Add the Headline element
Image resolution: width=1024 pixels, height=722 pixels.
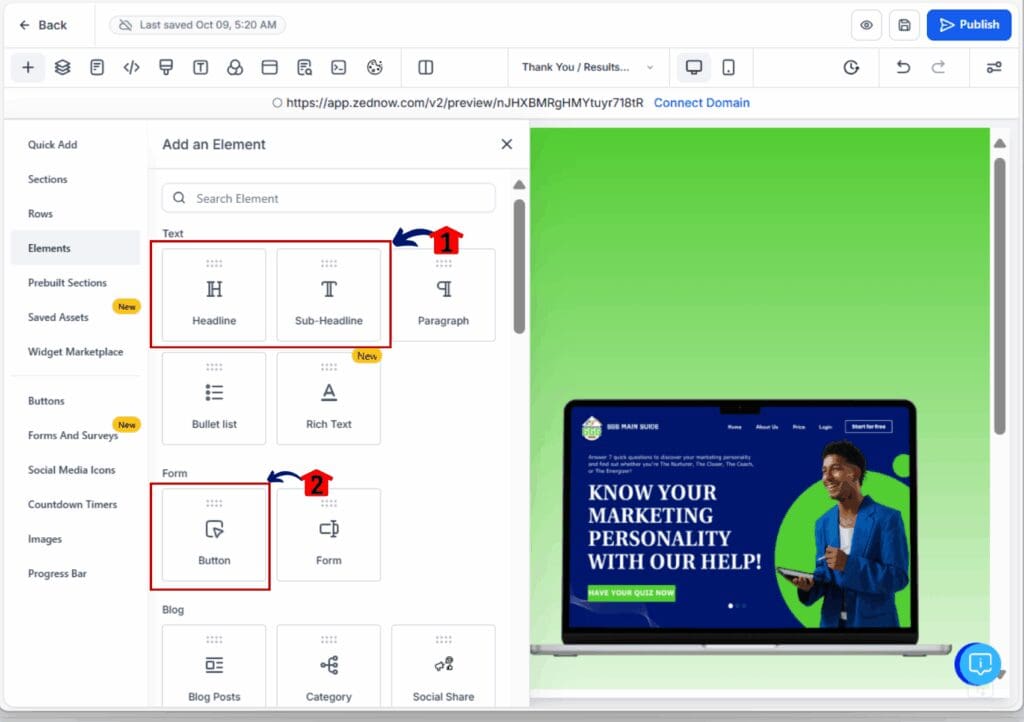coord(214,296)
